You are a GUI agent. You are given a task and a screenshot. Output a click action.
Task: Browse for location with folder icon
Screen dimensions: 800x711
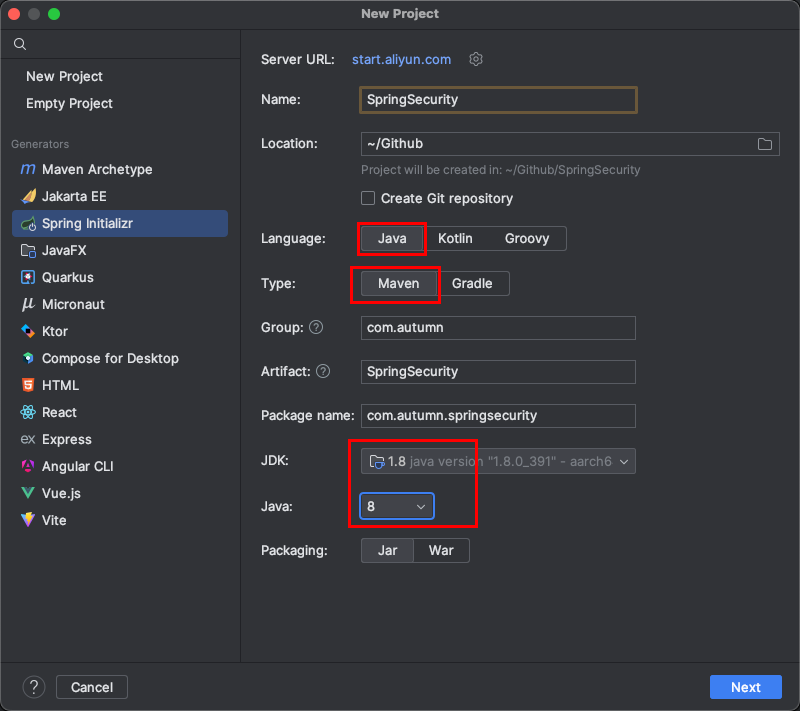click(765, 144)
